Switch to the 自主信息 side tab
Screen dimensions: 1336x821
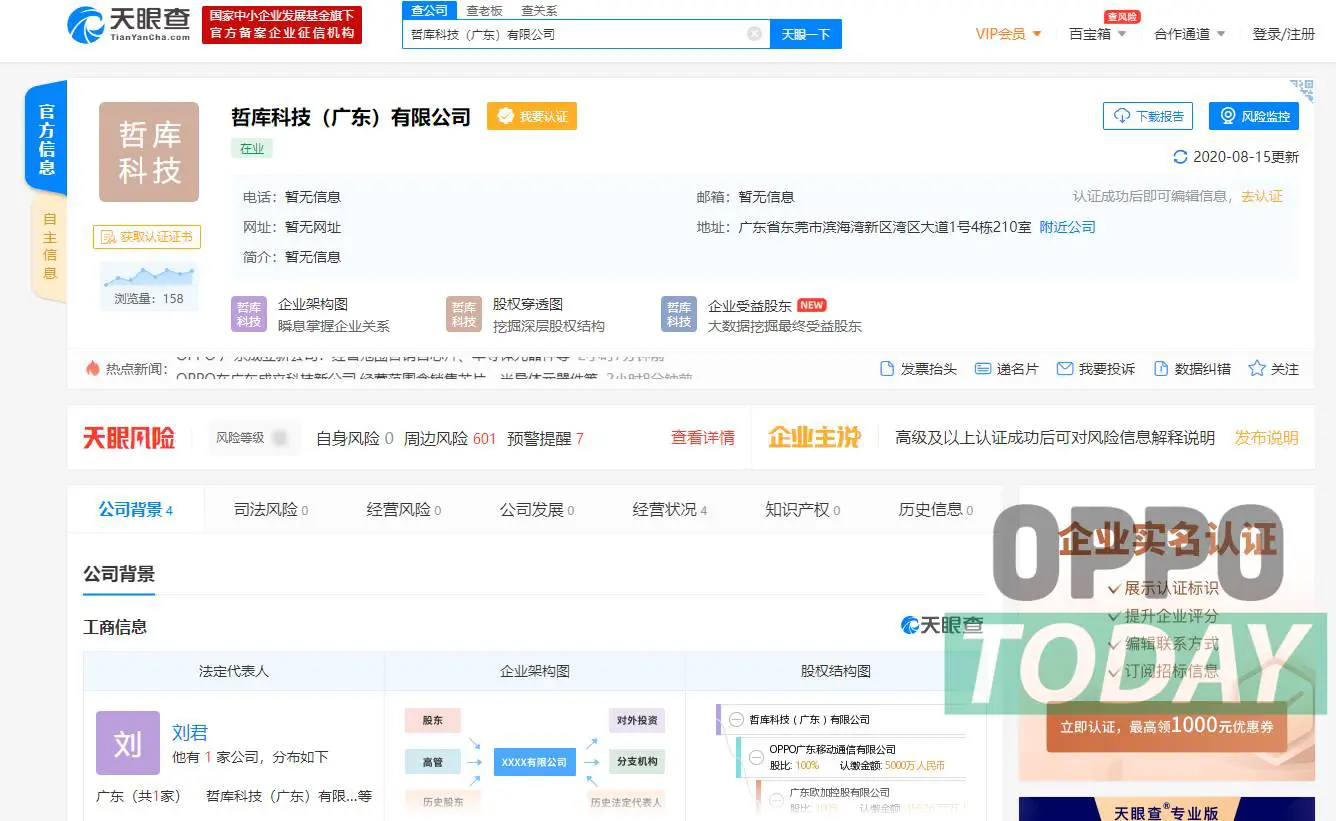(x=49, y=246)
